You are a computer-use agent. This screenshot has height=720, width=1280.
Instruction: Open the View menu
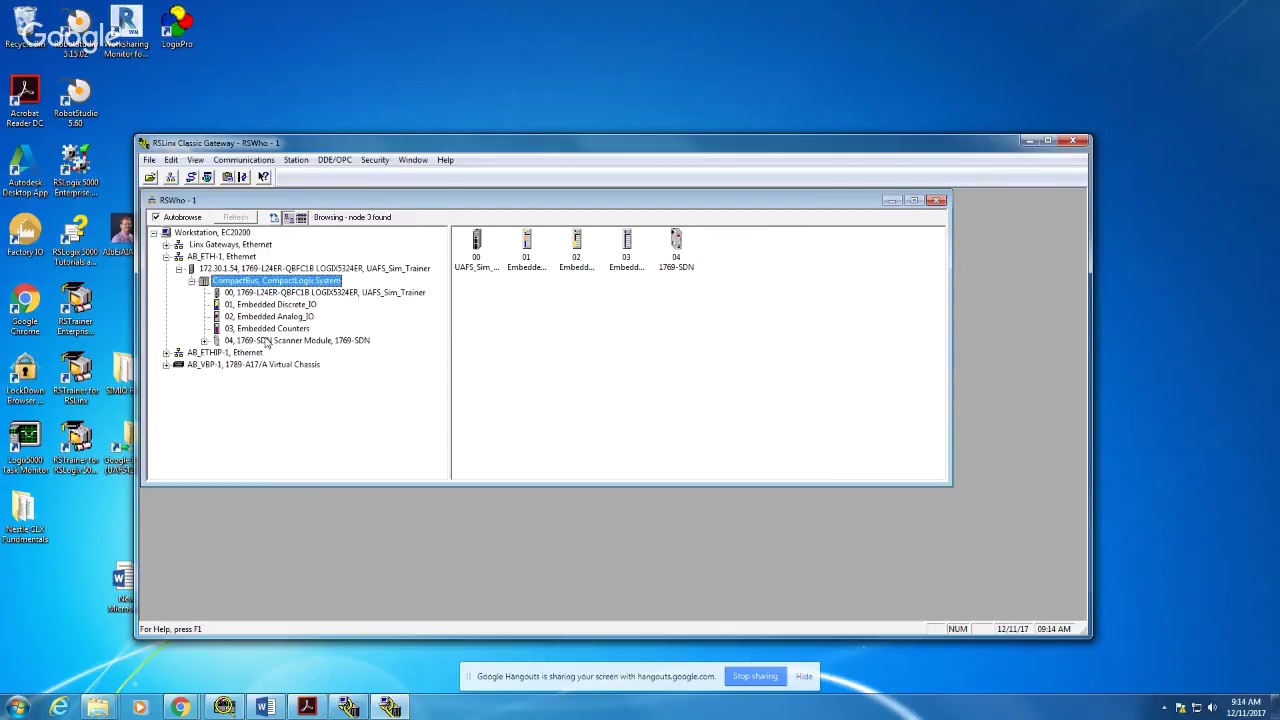tap(195, 160)
